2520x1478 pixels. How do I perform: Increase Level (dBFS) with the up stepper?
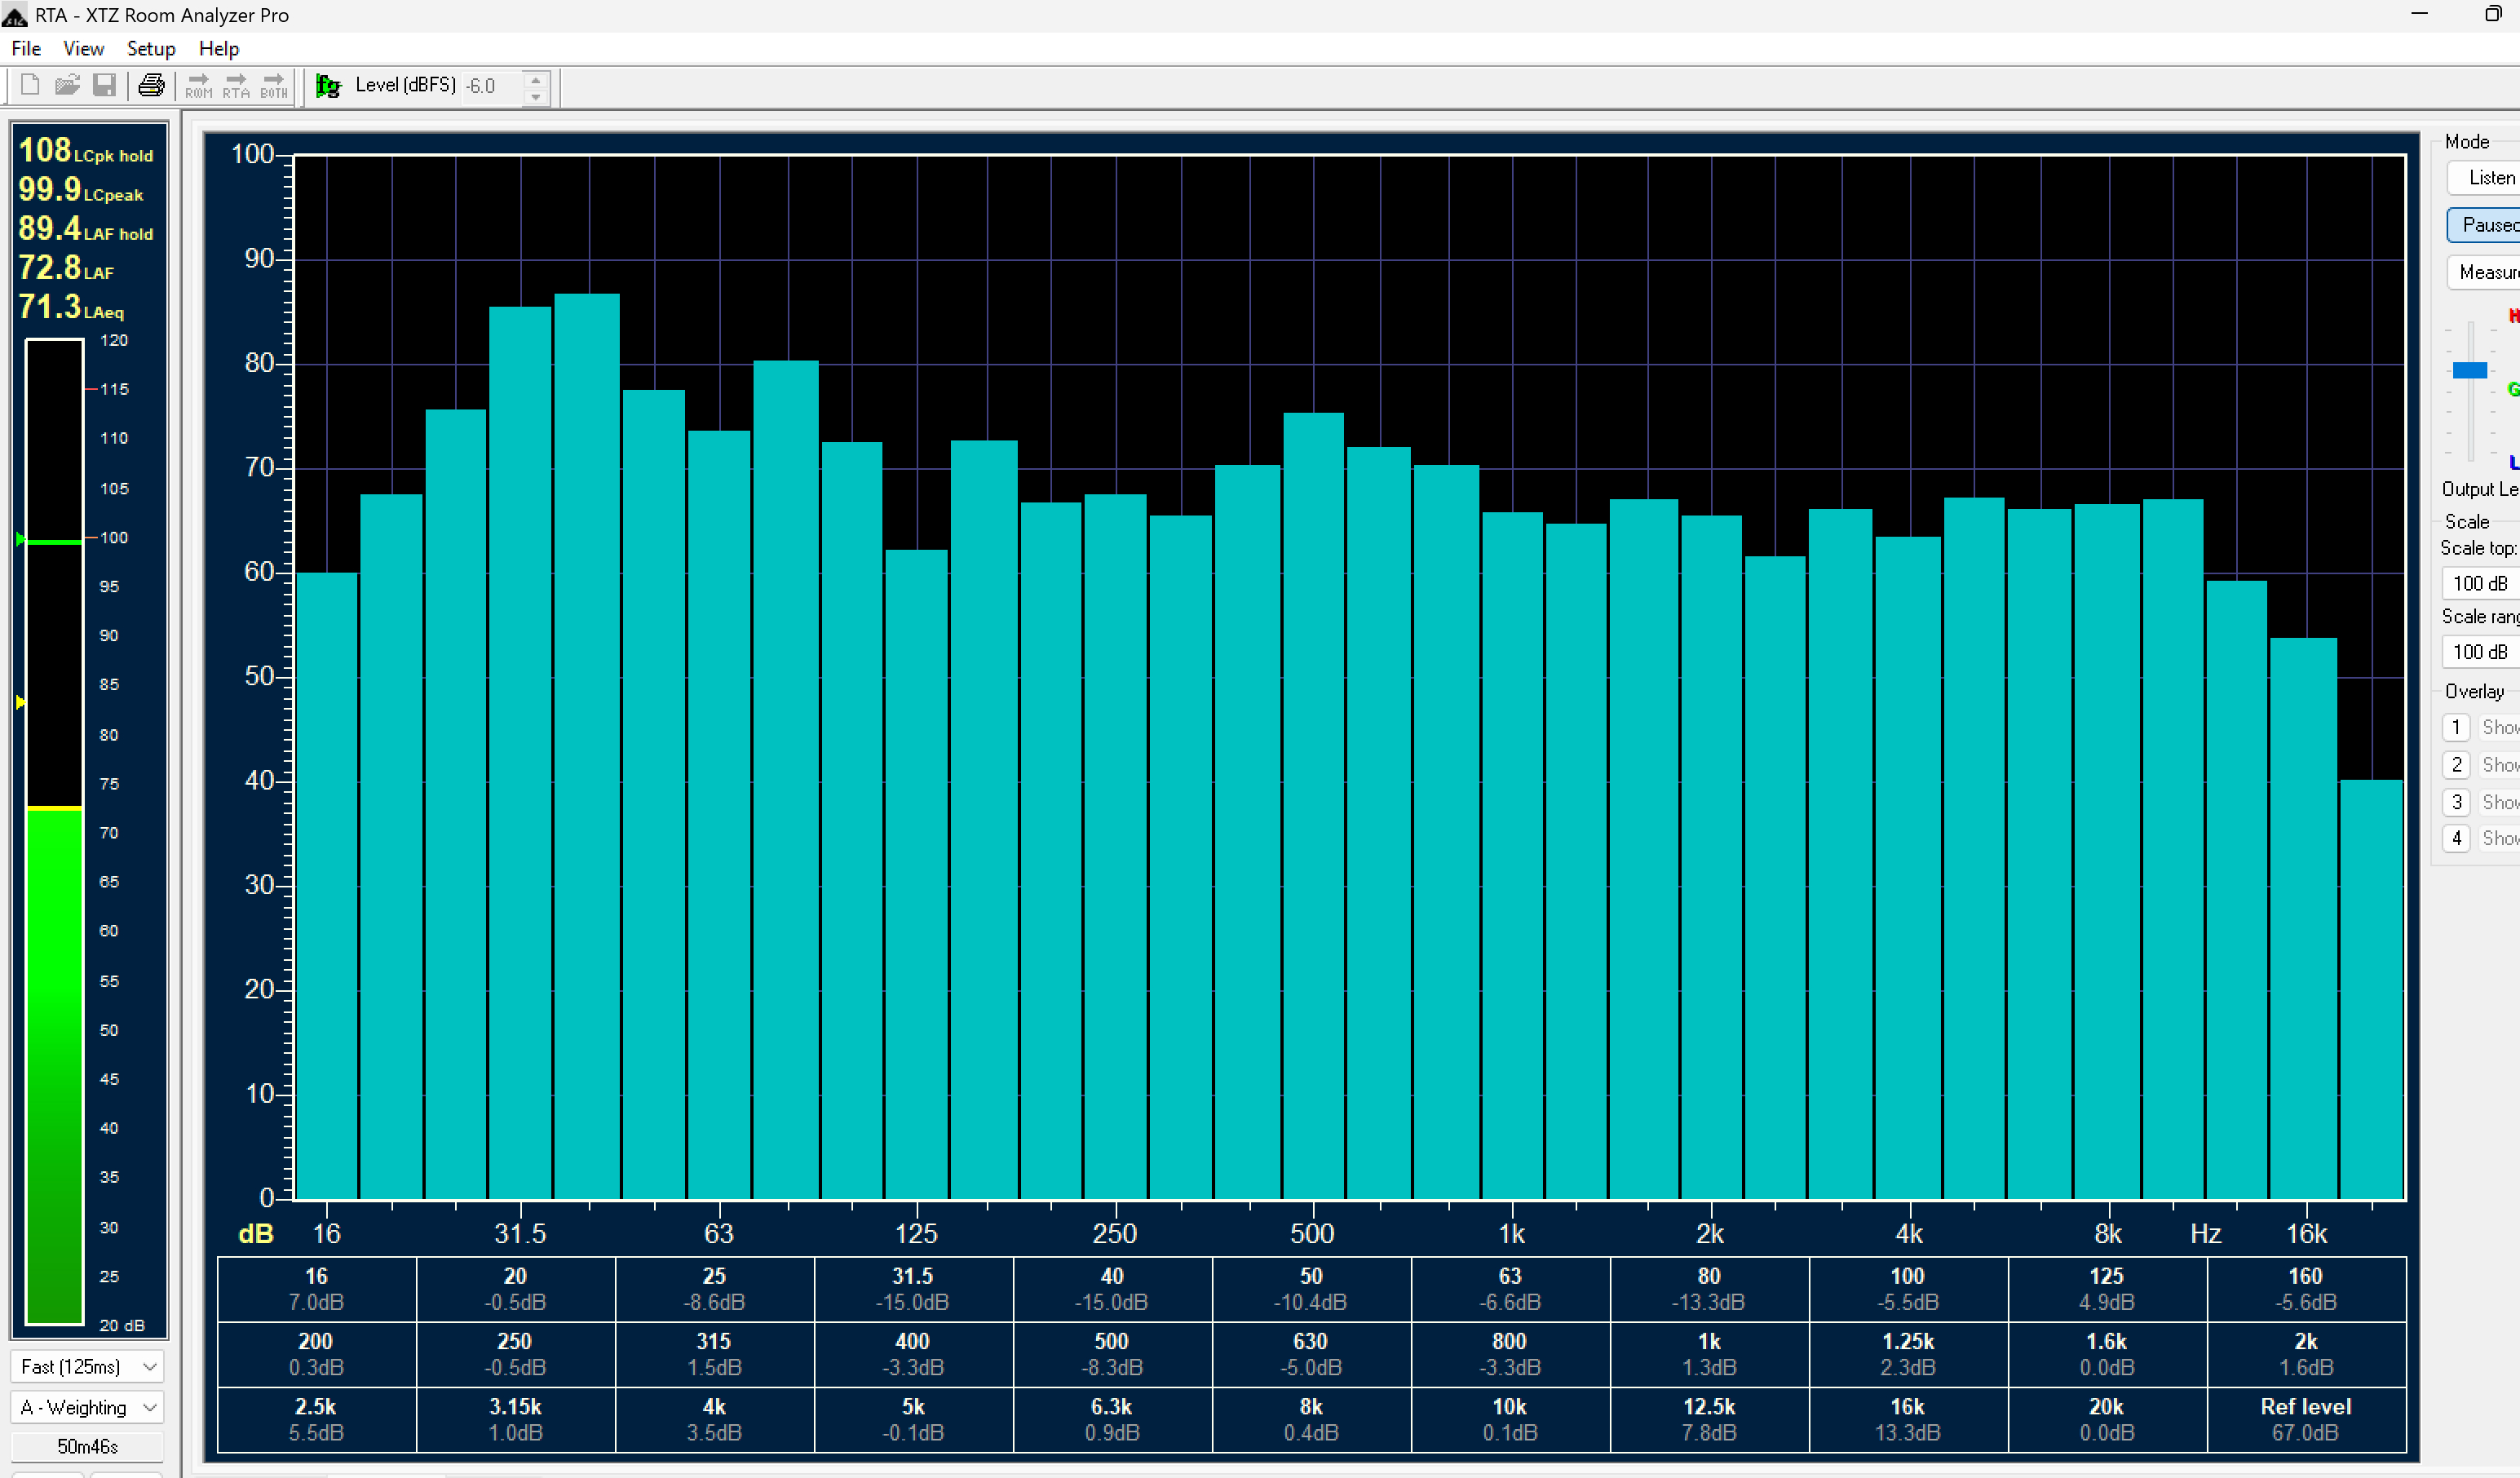(x=536, y=79)
